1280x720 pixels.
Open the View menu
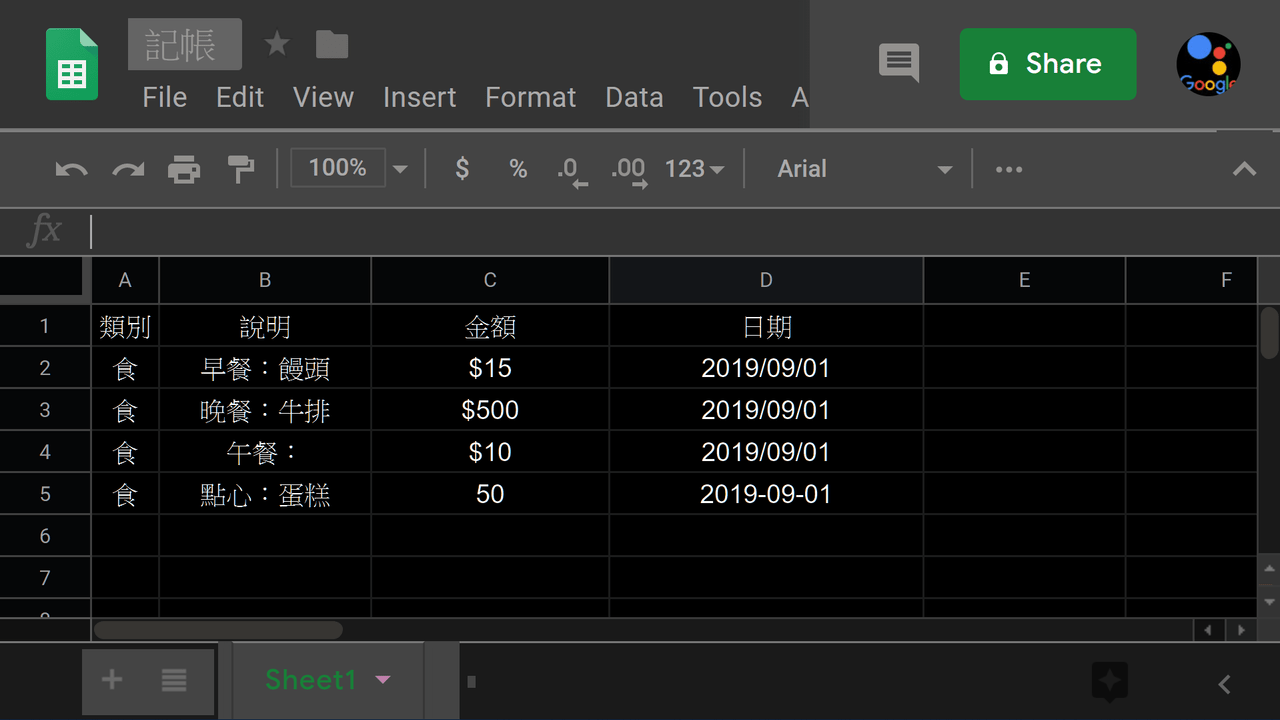point(323,97)
